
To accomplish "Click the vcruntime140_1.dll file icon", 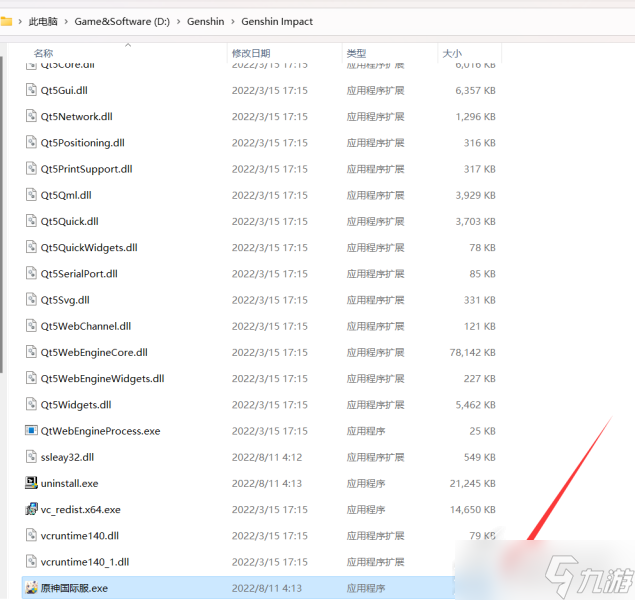I will coord(31,561).
